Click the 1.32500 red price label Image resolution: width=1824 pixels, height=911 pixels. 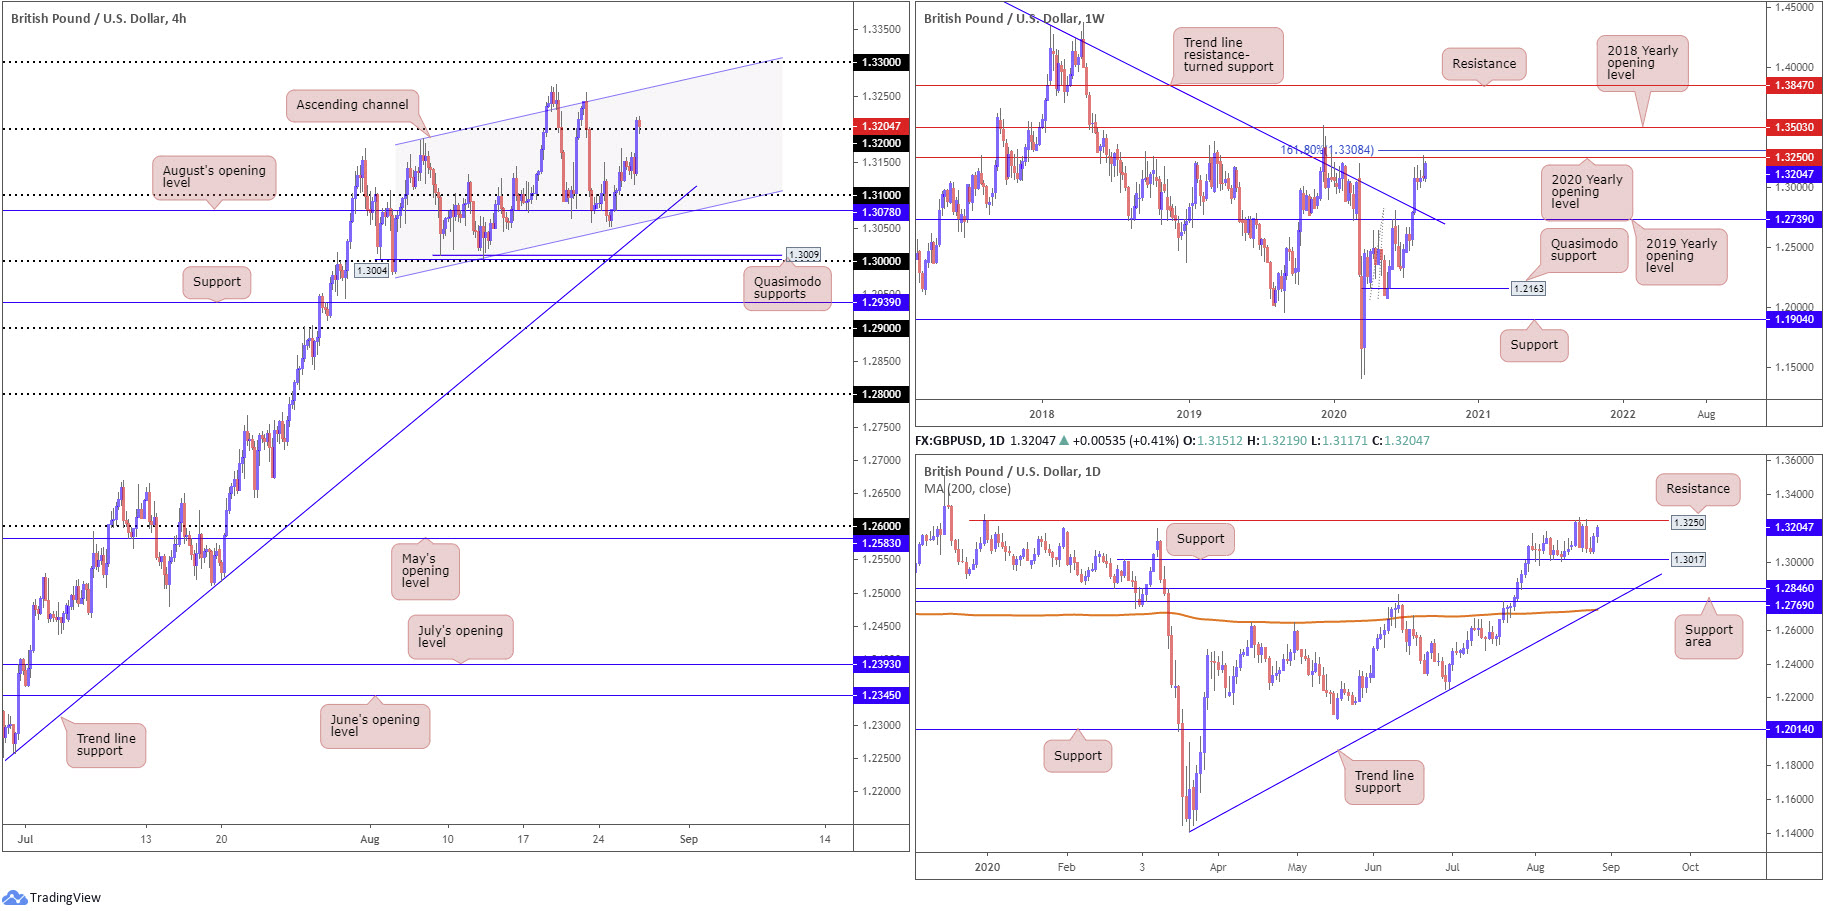(1794, 157)
